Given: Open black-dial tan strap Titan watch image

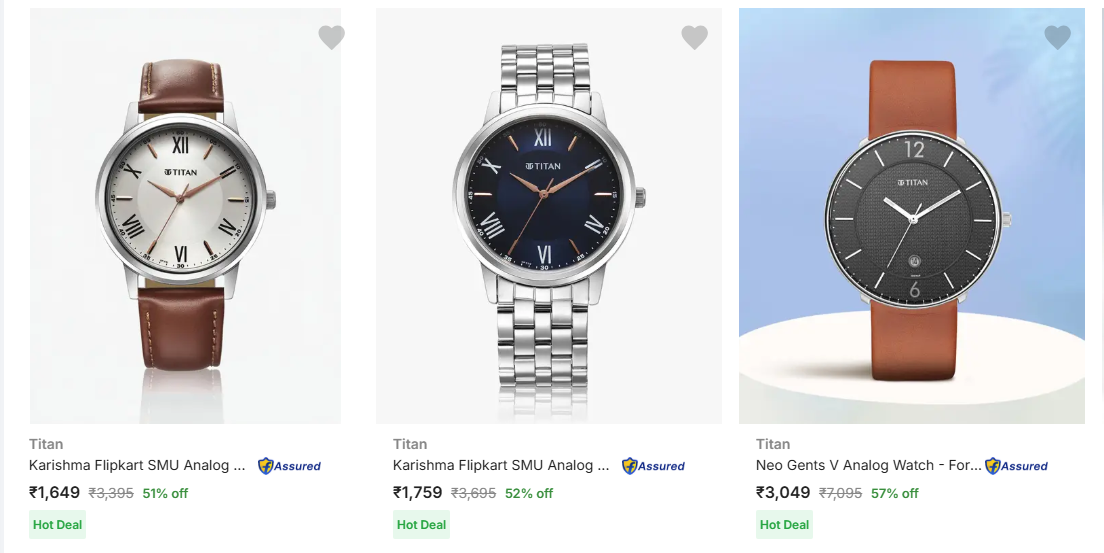Looking at the screenshot, I should click(911, 215).
